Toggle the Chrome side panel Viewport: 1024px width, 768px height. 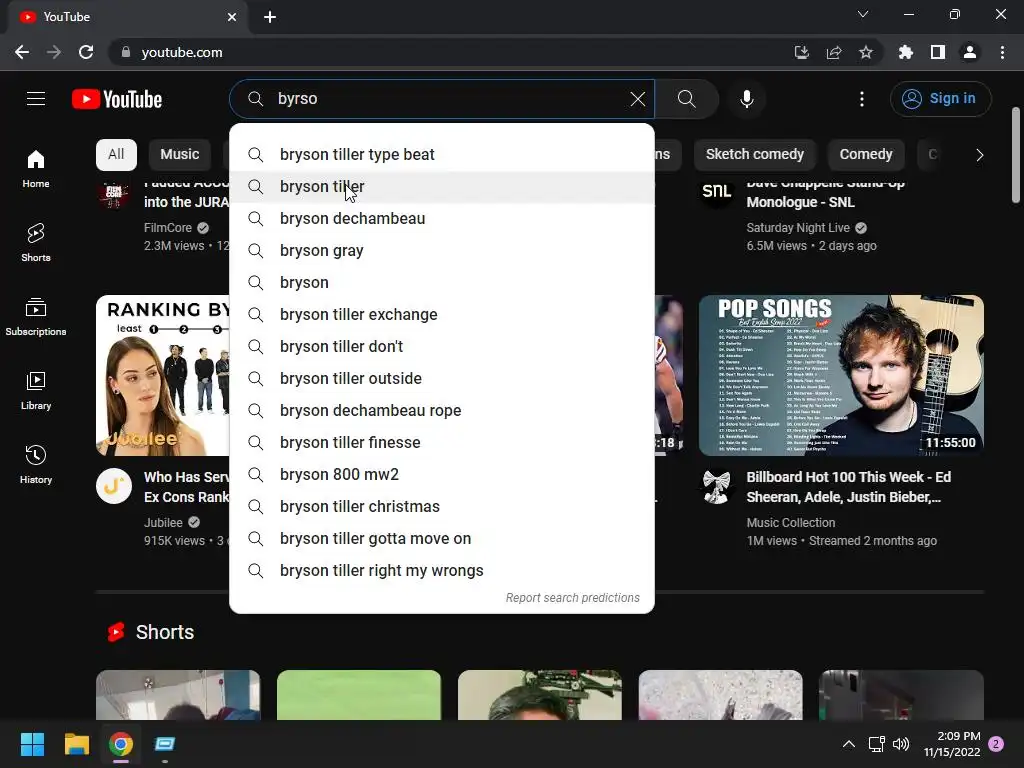[x=937, y=52]
